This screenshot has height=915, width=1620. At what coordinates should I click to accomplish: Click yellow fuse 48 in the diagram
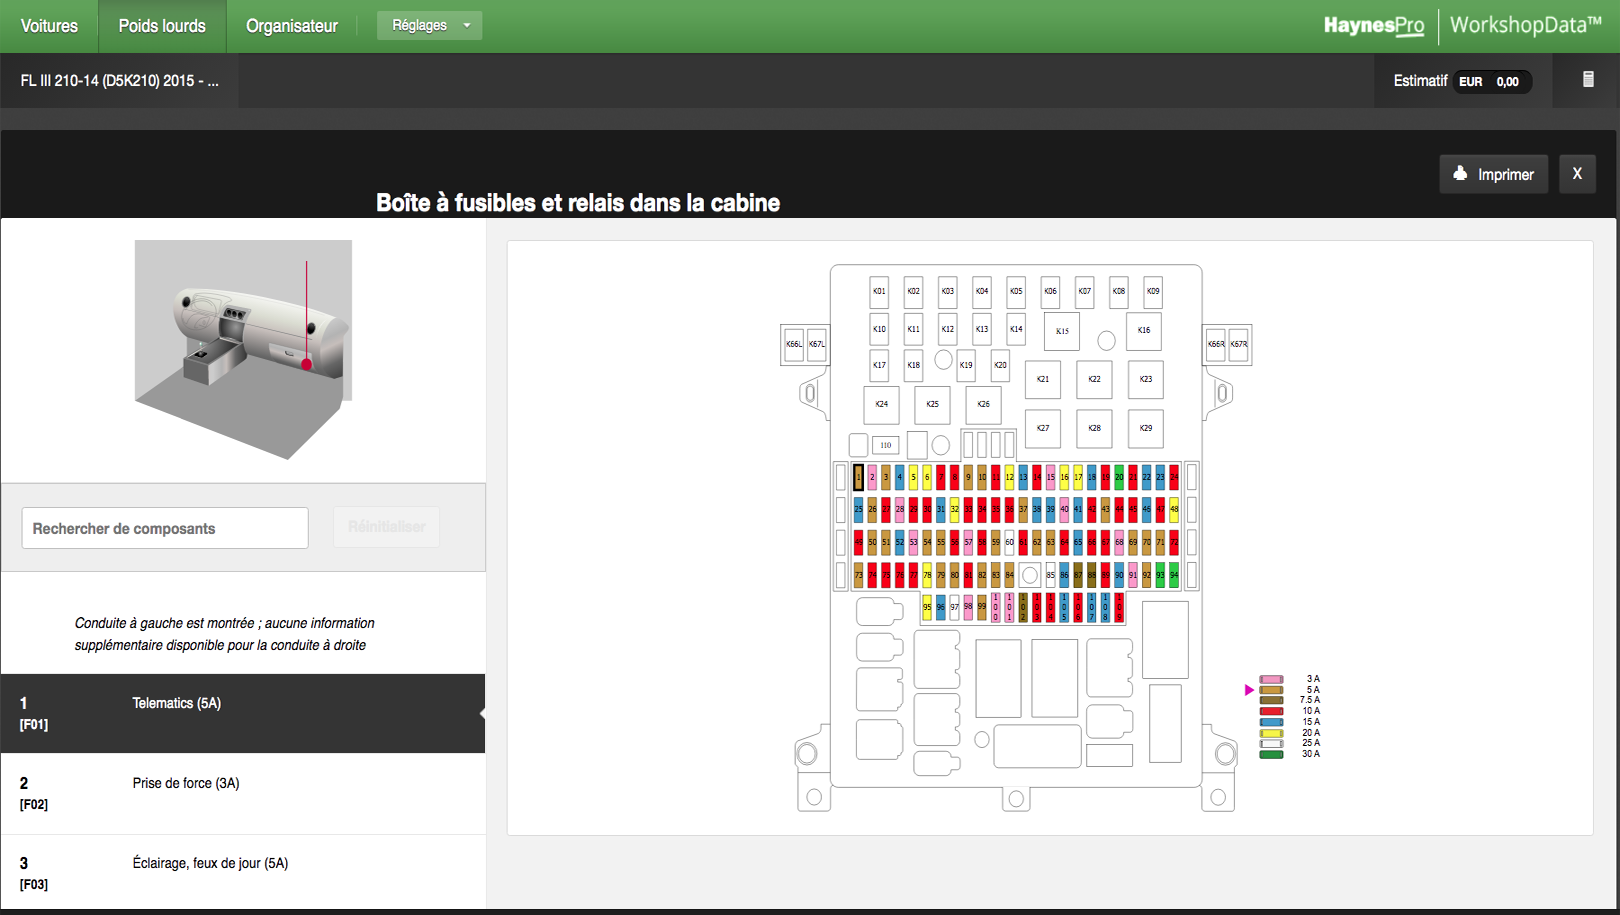pyautogui.click(x=1174, y=509)
